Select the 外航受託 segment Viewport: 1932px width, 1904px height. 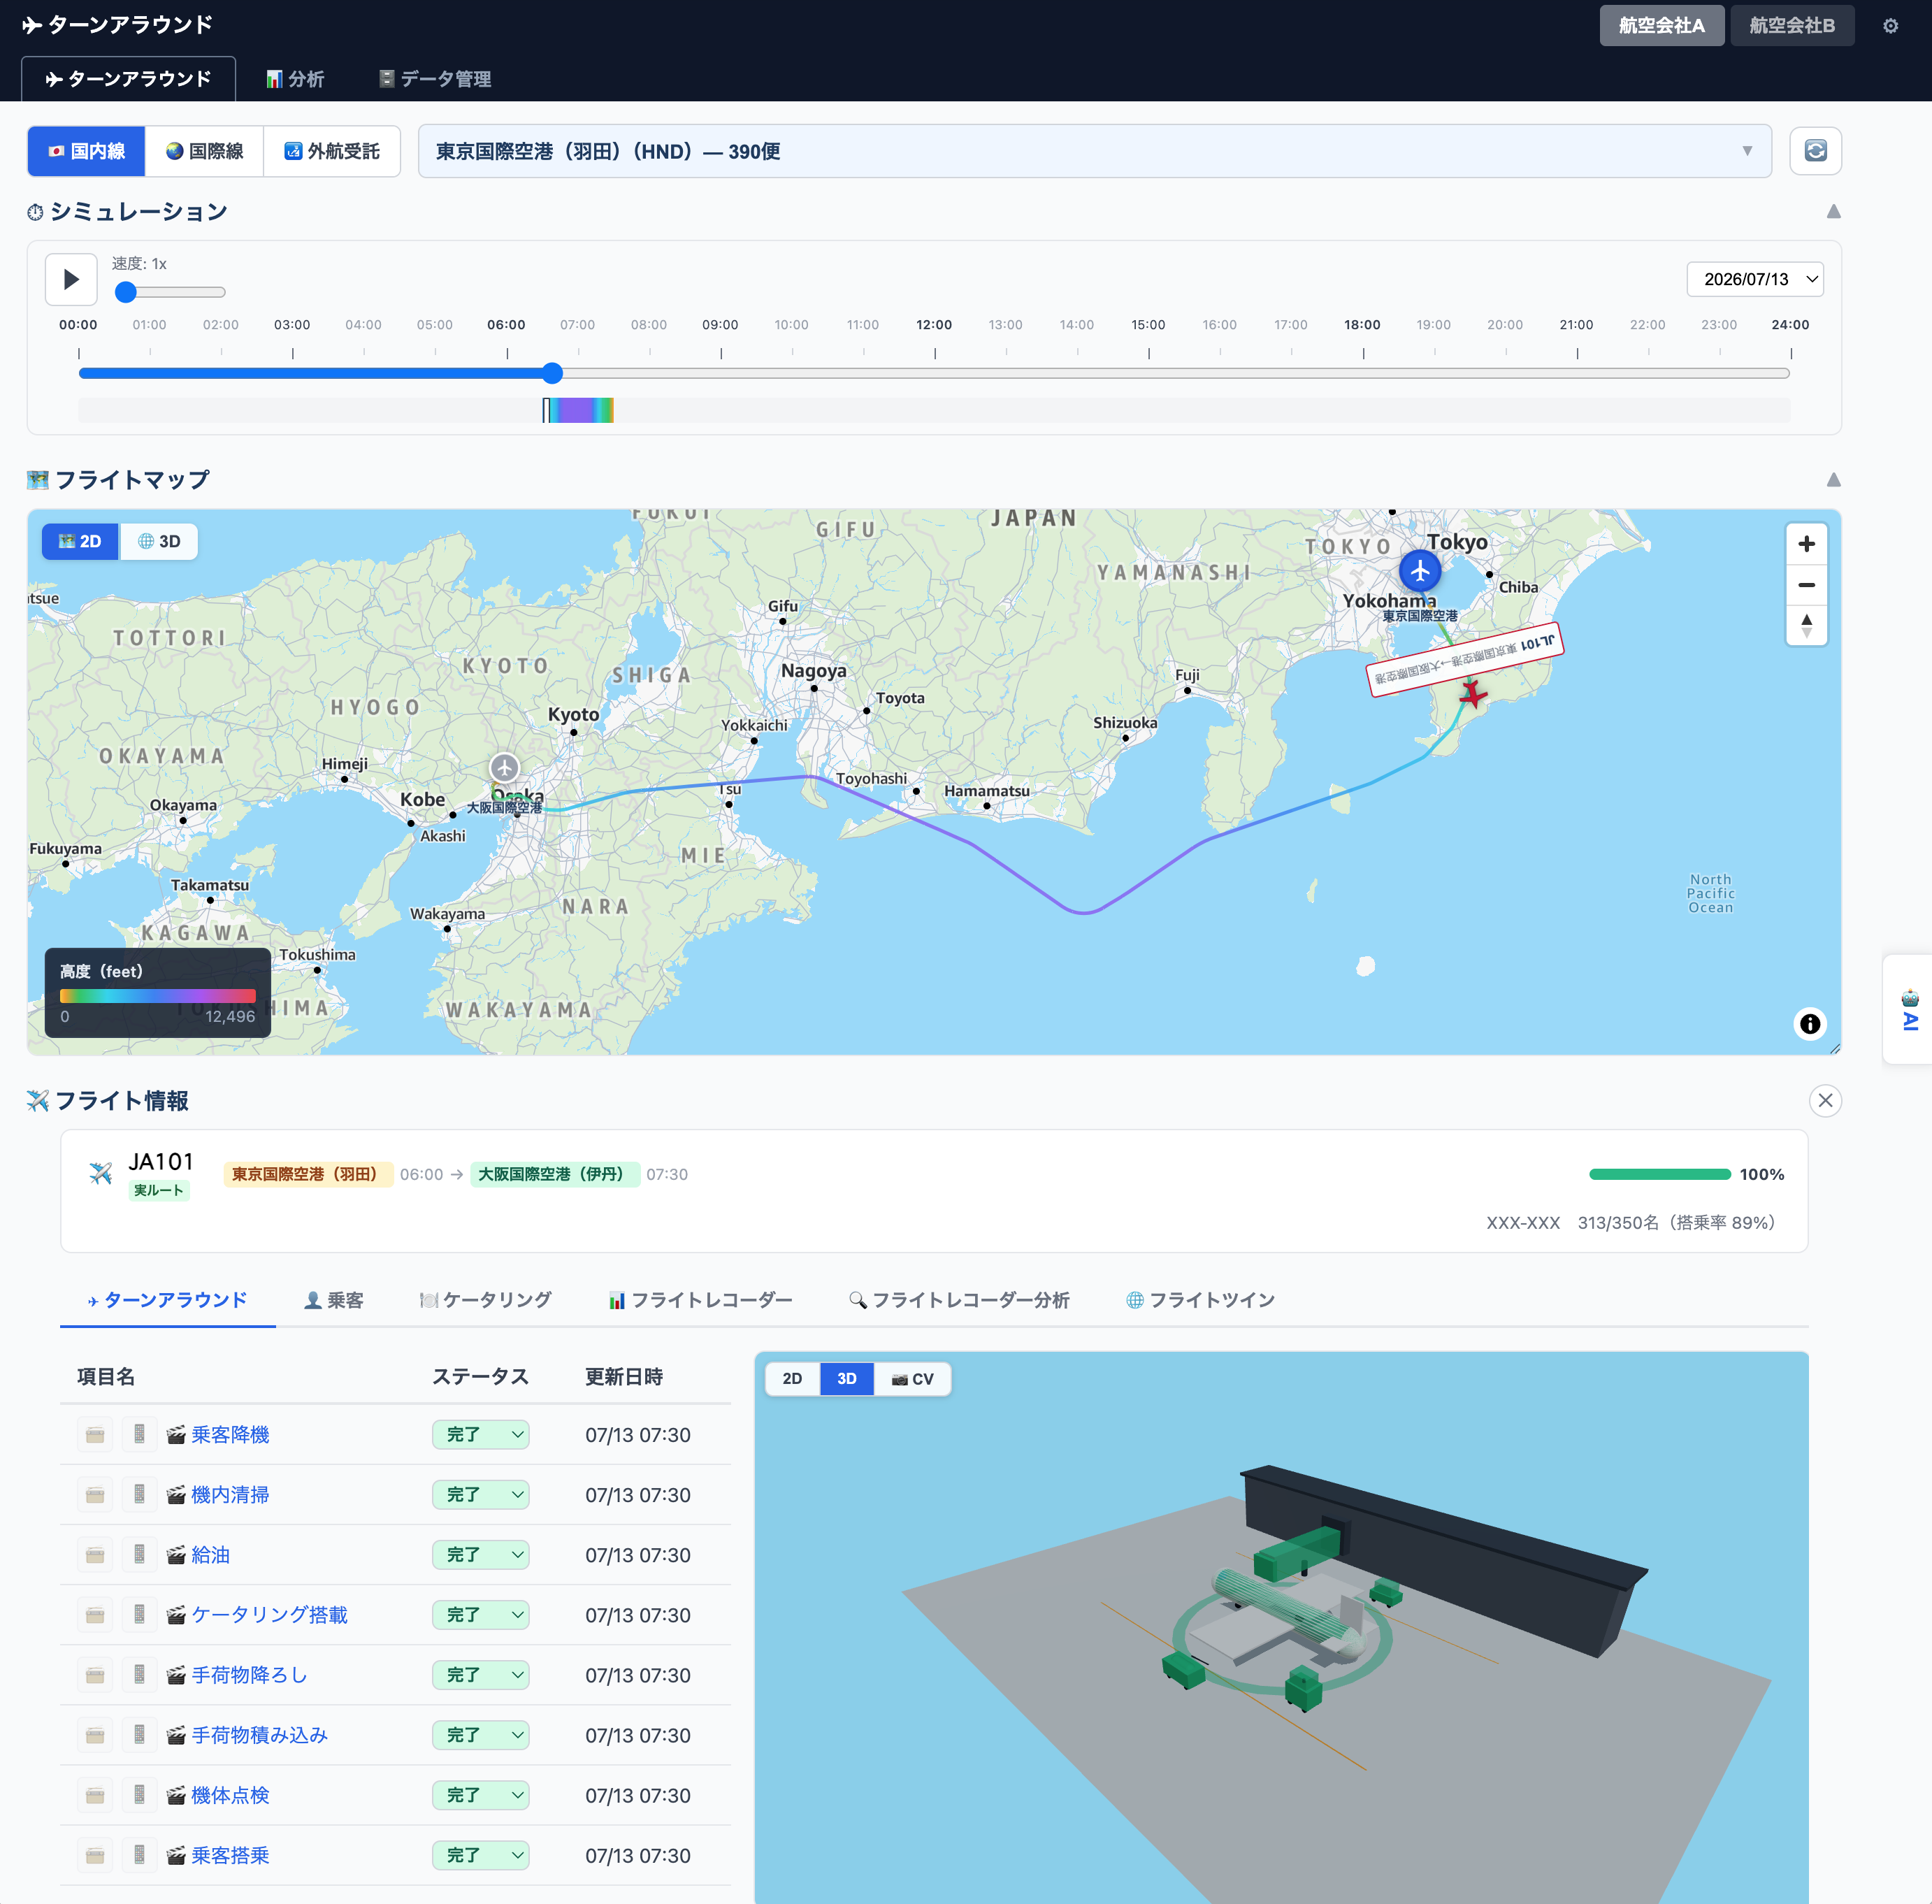point(332,151)
